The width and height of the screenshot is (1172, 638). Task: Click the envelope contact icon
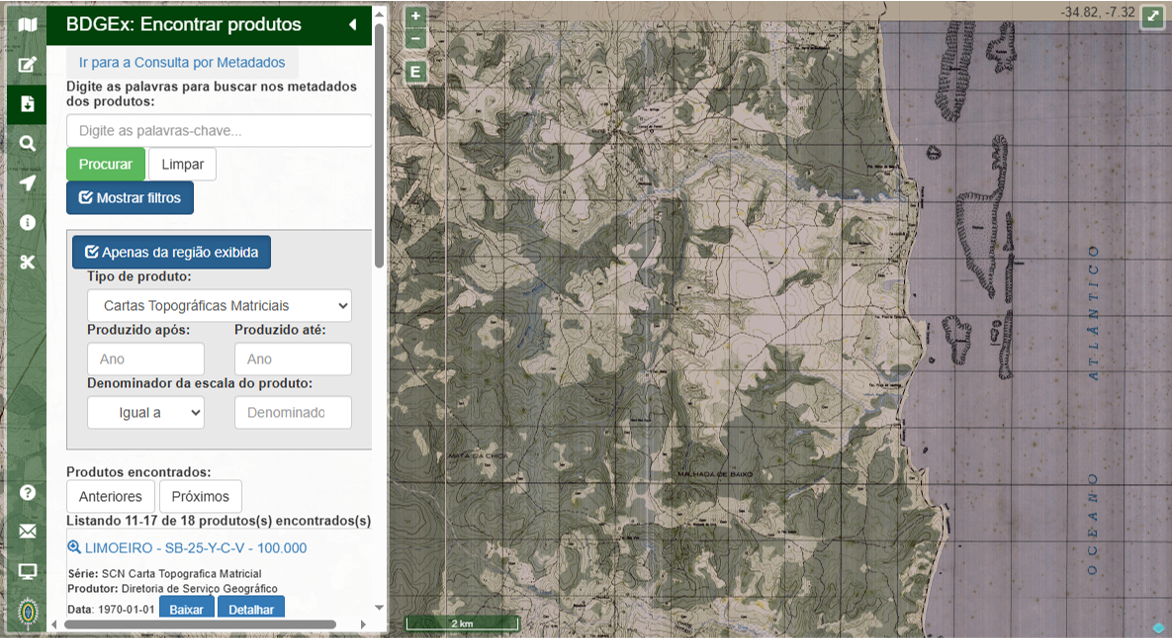pos(27,531)
